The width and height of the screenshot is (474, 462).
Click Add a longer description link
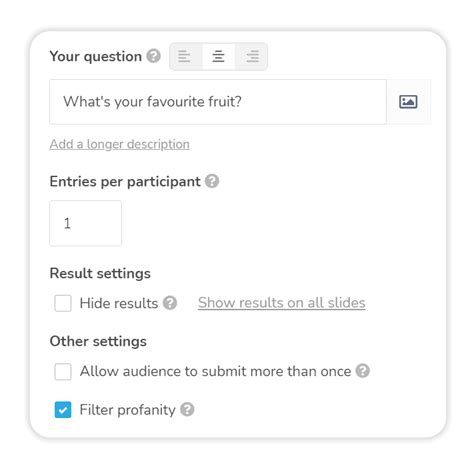120,144
